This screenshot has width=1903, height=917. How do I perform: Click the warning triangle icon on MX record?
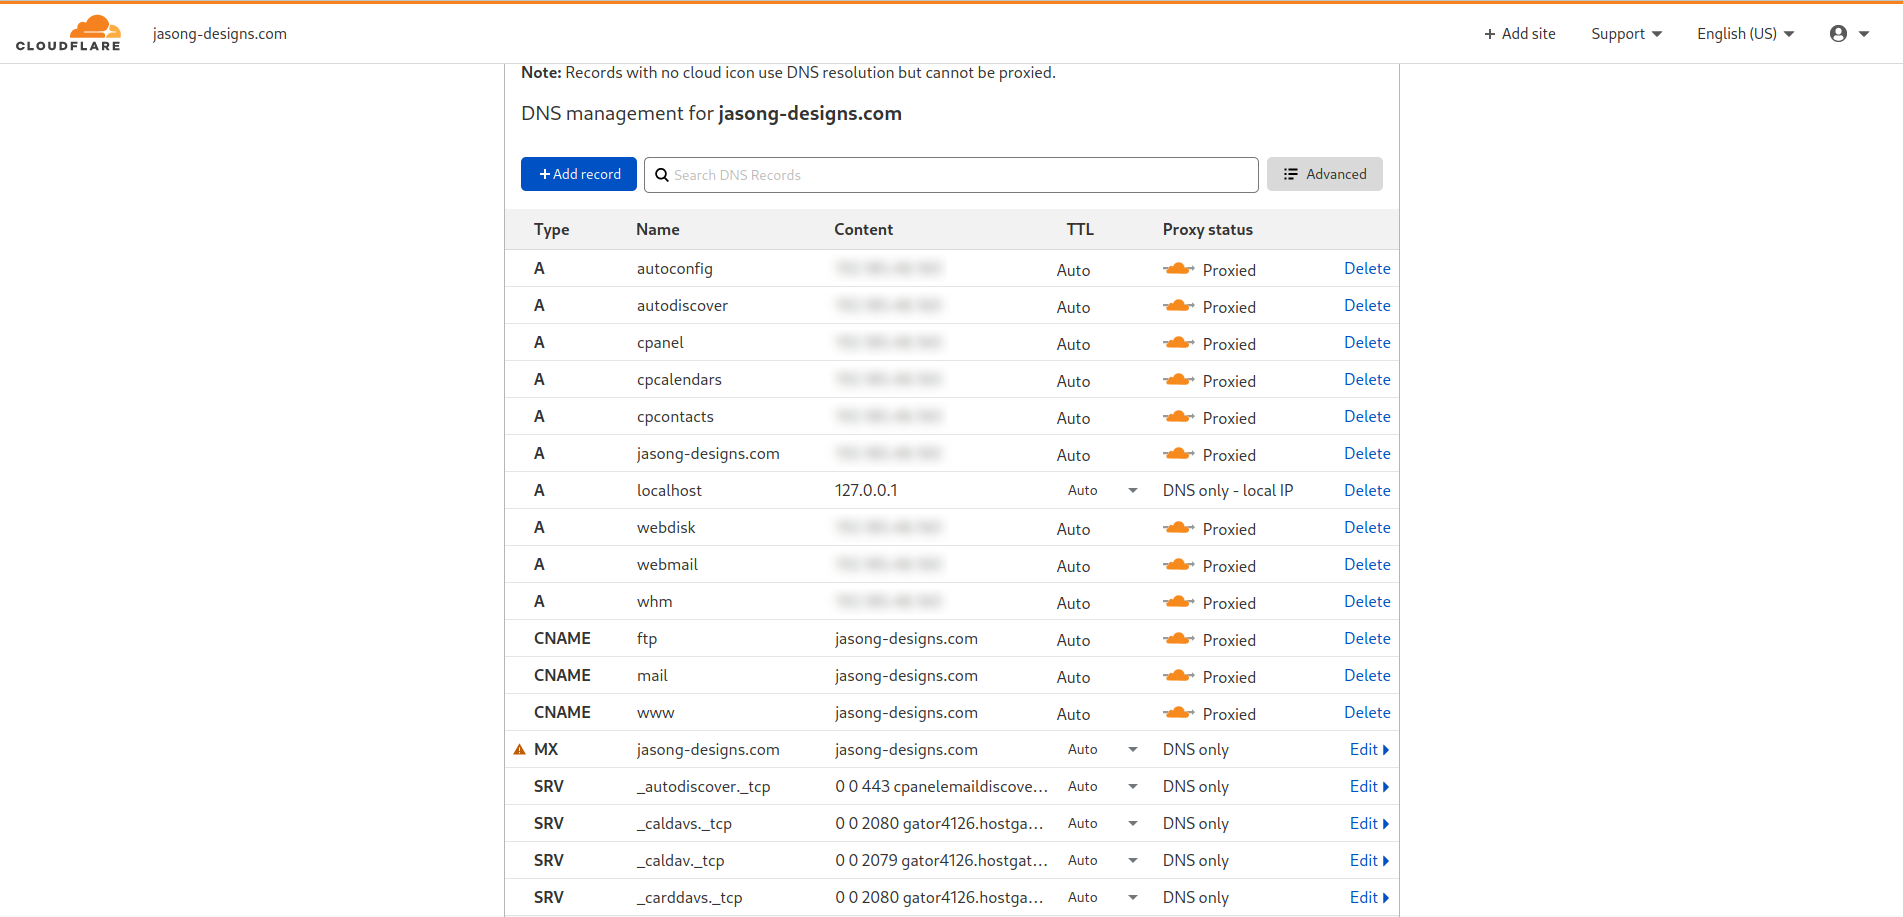coord(519,749)
